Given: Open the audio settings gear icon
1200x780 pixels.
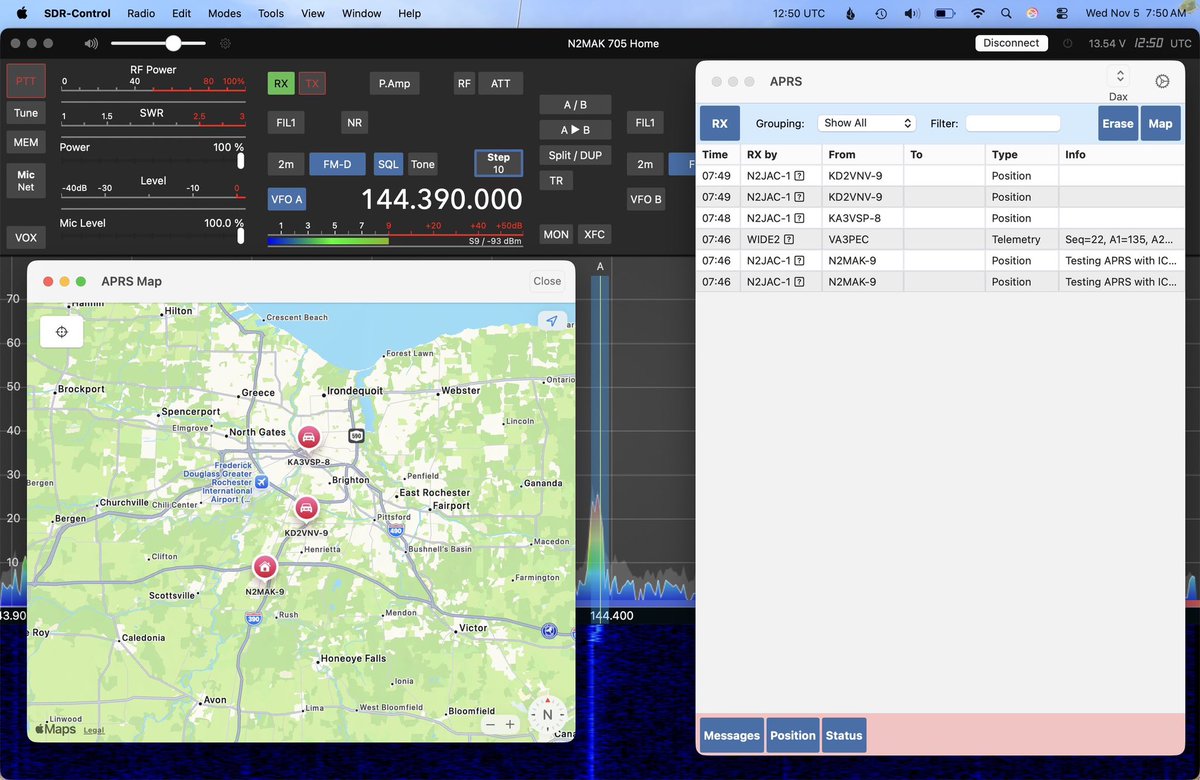Looking at the screenshot, I should [225, 43].
